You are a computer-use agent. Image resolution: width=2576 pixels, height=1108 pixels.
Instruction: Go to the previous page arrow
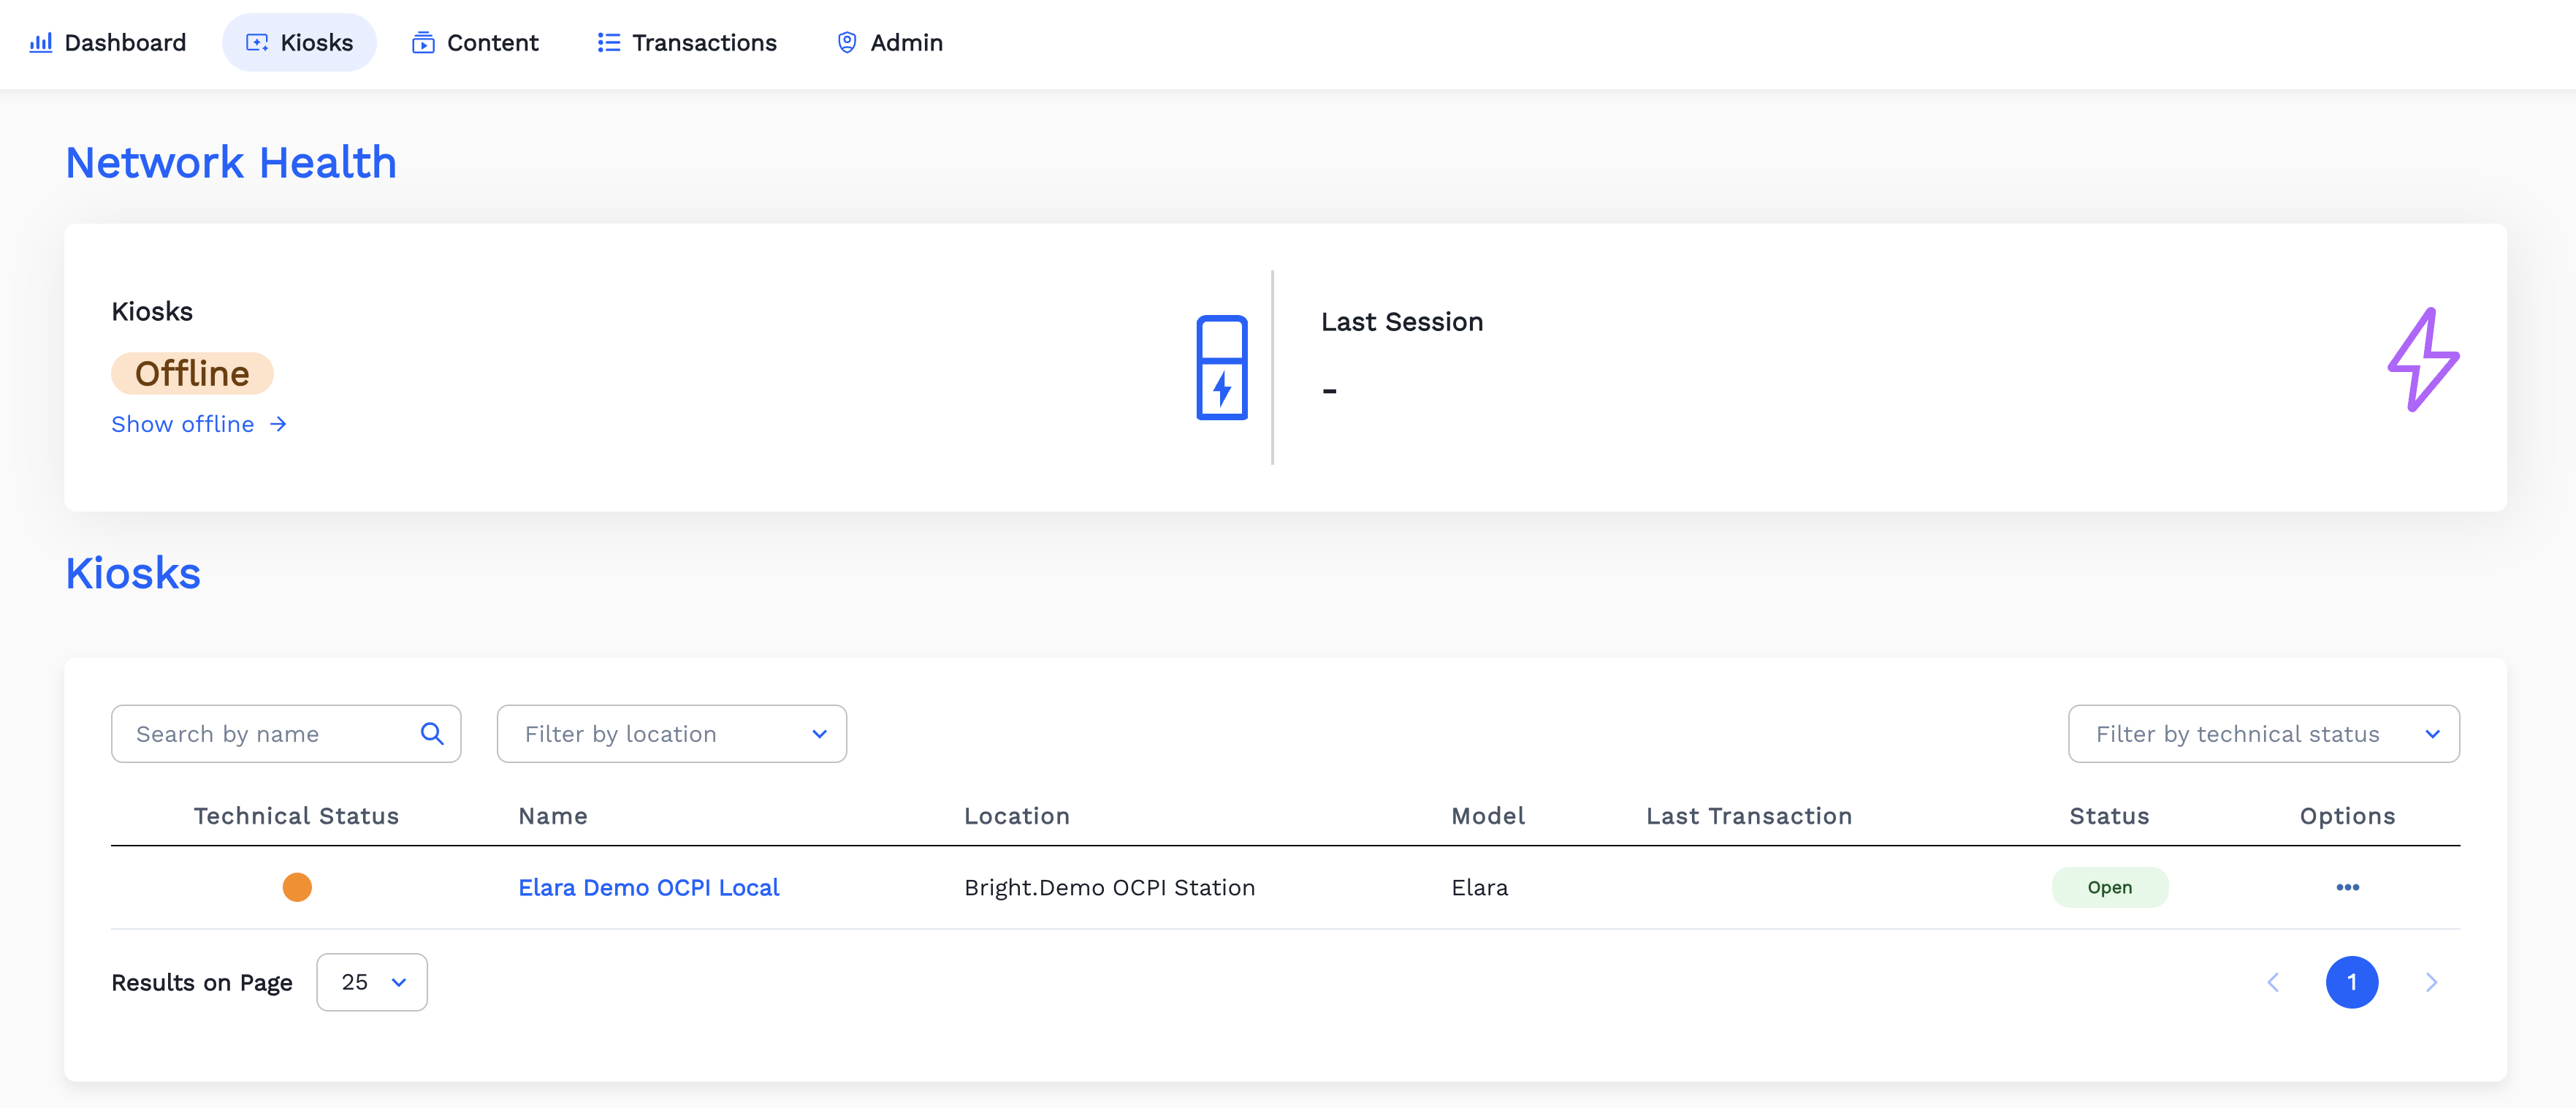(2273, 982)
